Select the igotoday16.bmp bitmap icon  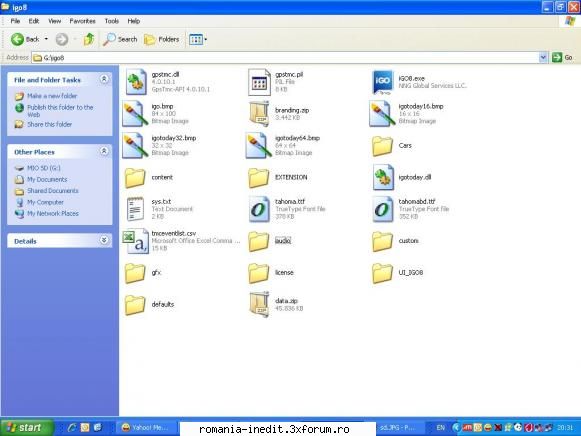pos(382,114)
